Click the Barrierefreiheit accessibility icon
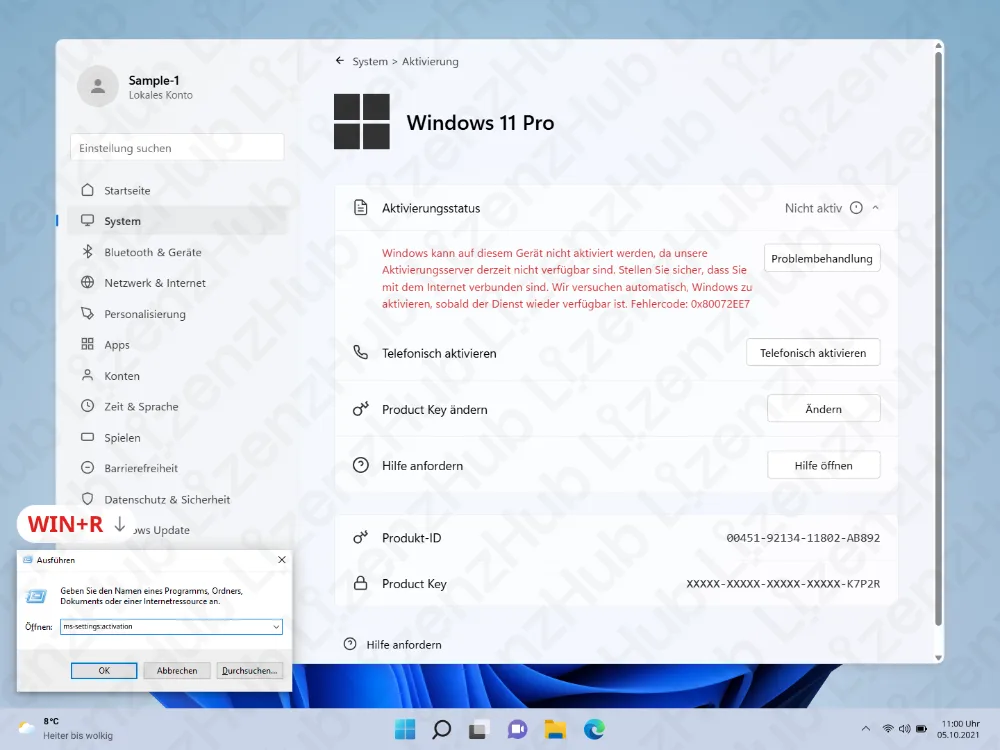The height and width of the screenshot is (750, 1000). coord(89,467)
